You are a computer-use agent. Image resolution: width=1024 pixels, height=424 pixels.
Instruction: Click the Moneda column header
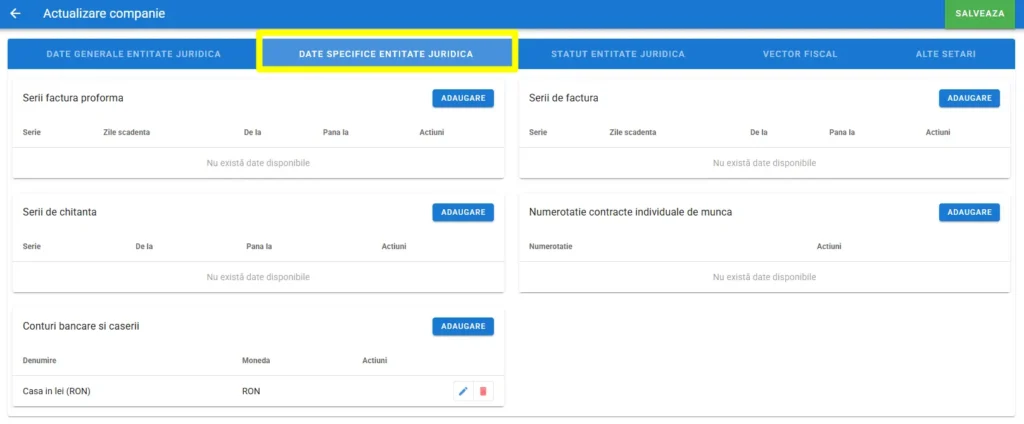tap(256, 360)
